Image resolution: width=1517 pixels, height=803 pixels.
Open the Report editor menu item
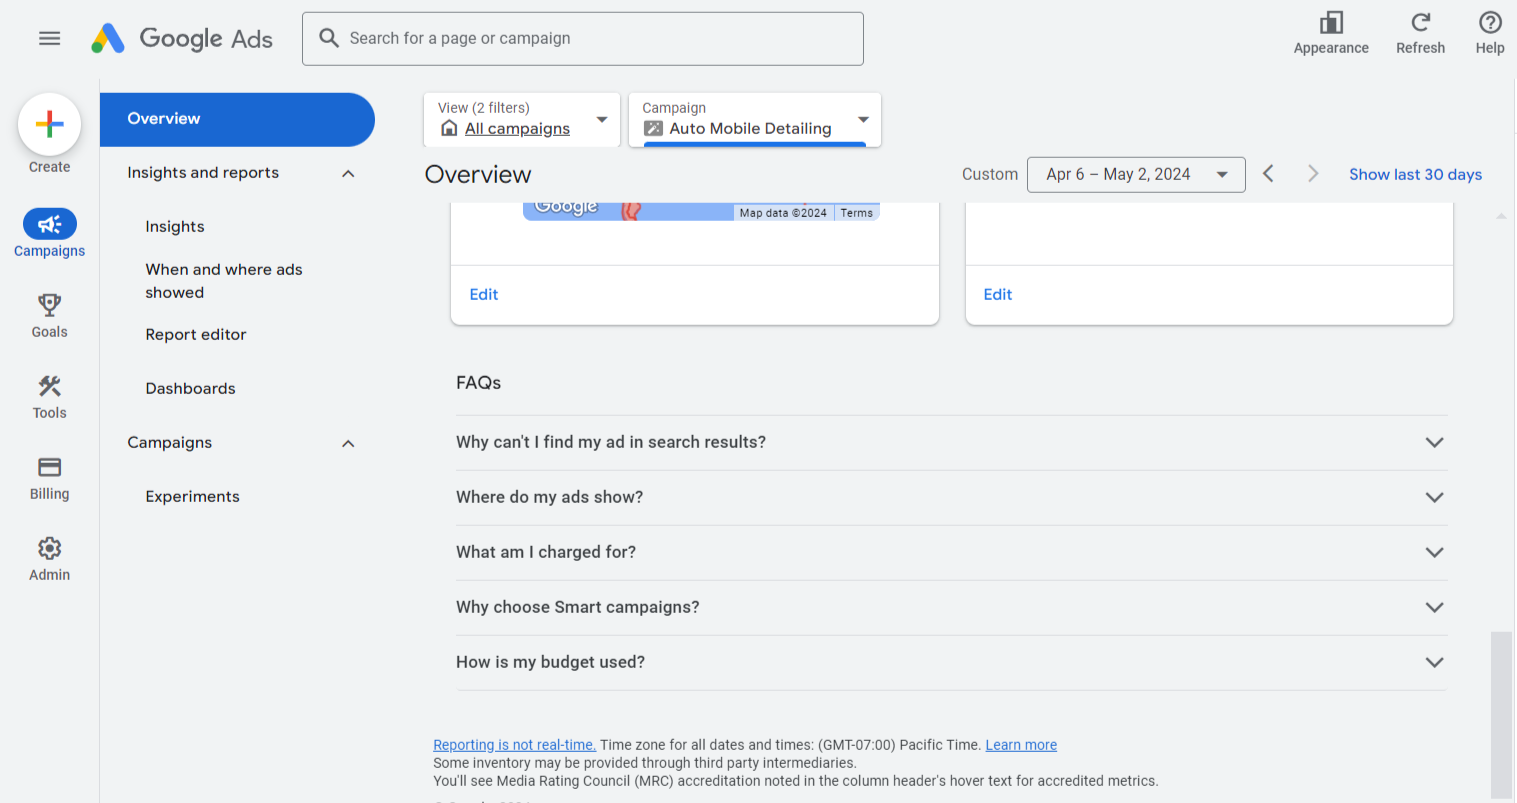[x=196, y=335]
